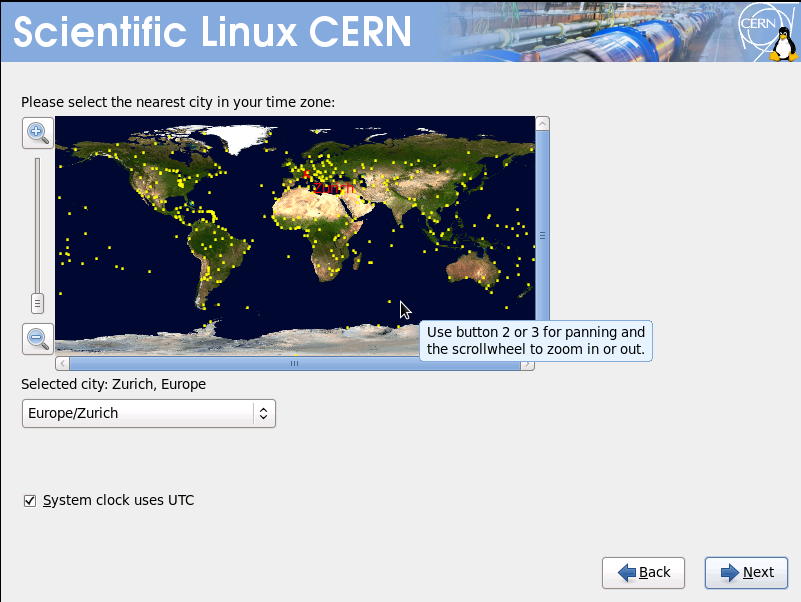Go to the Next installer step
The image size is (801, 602).
[746, 572]
